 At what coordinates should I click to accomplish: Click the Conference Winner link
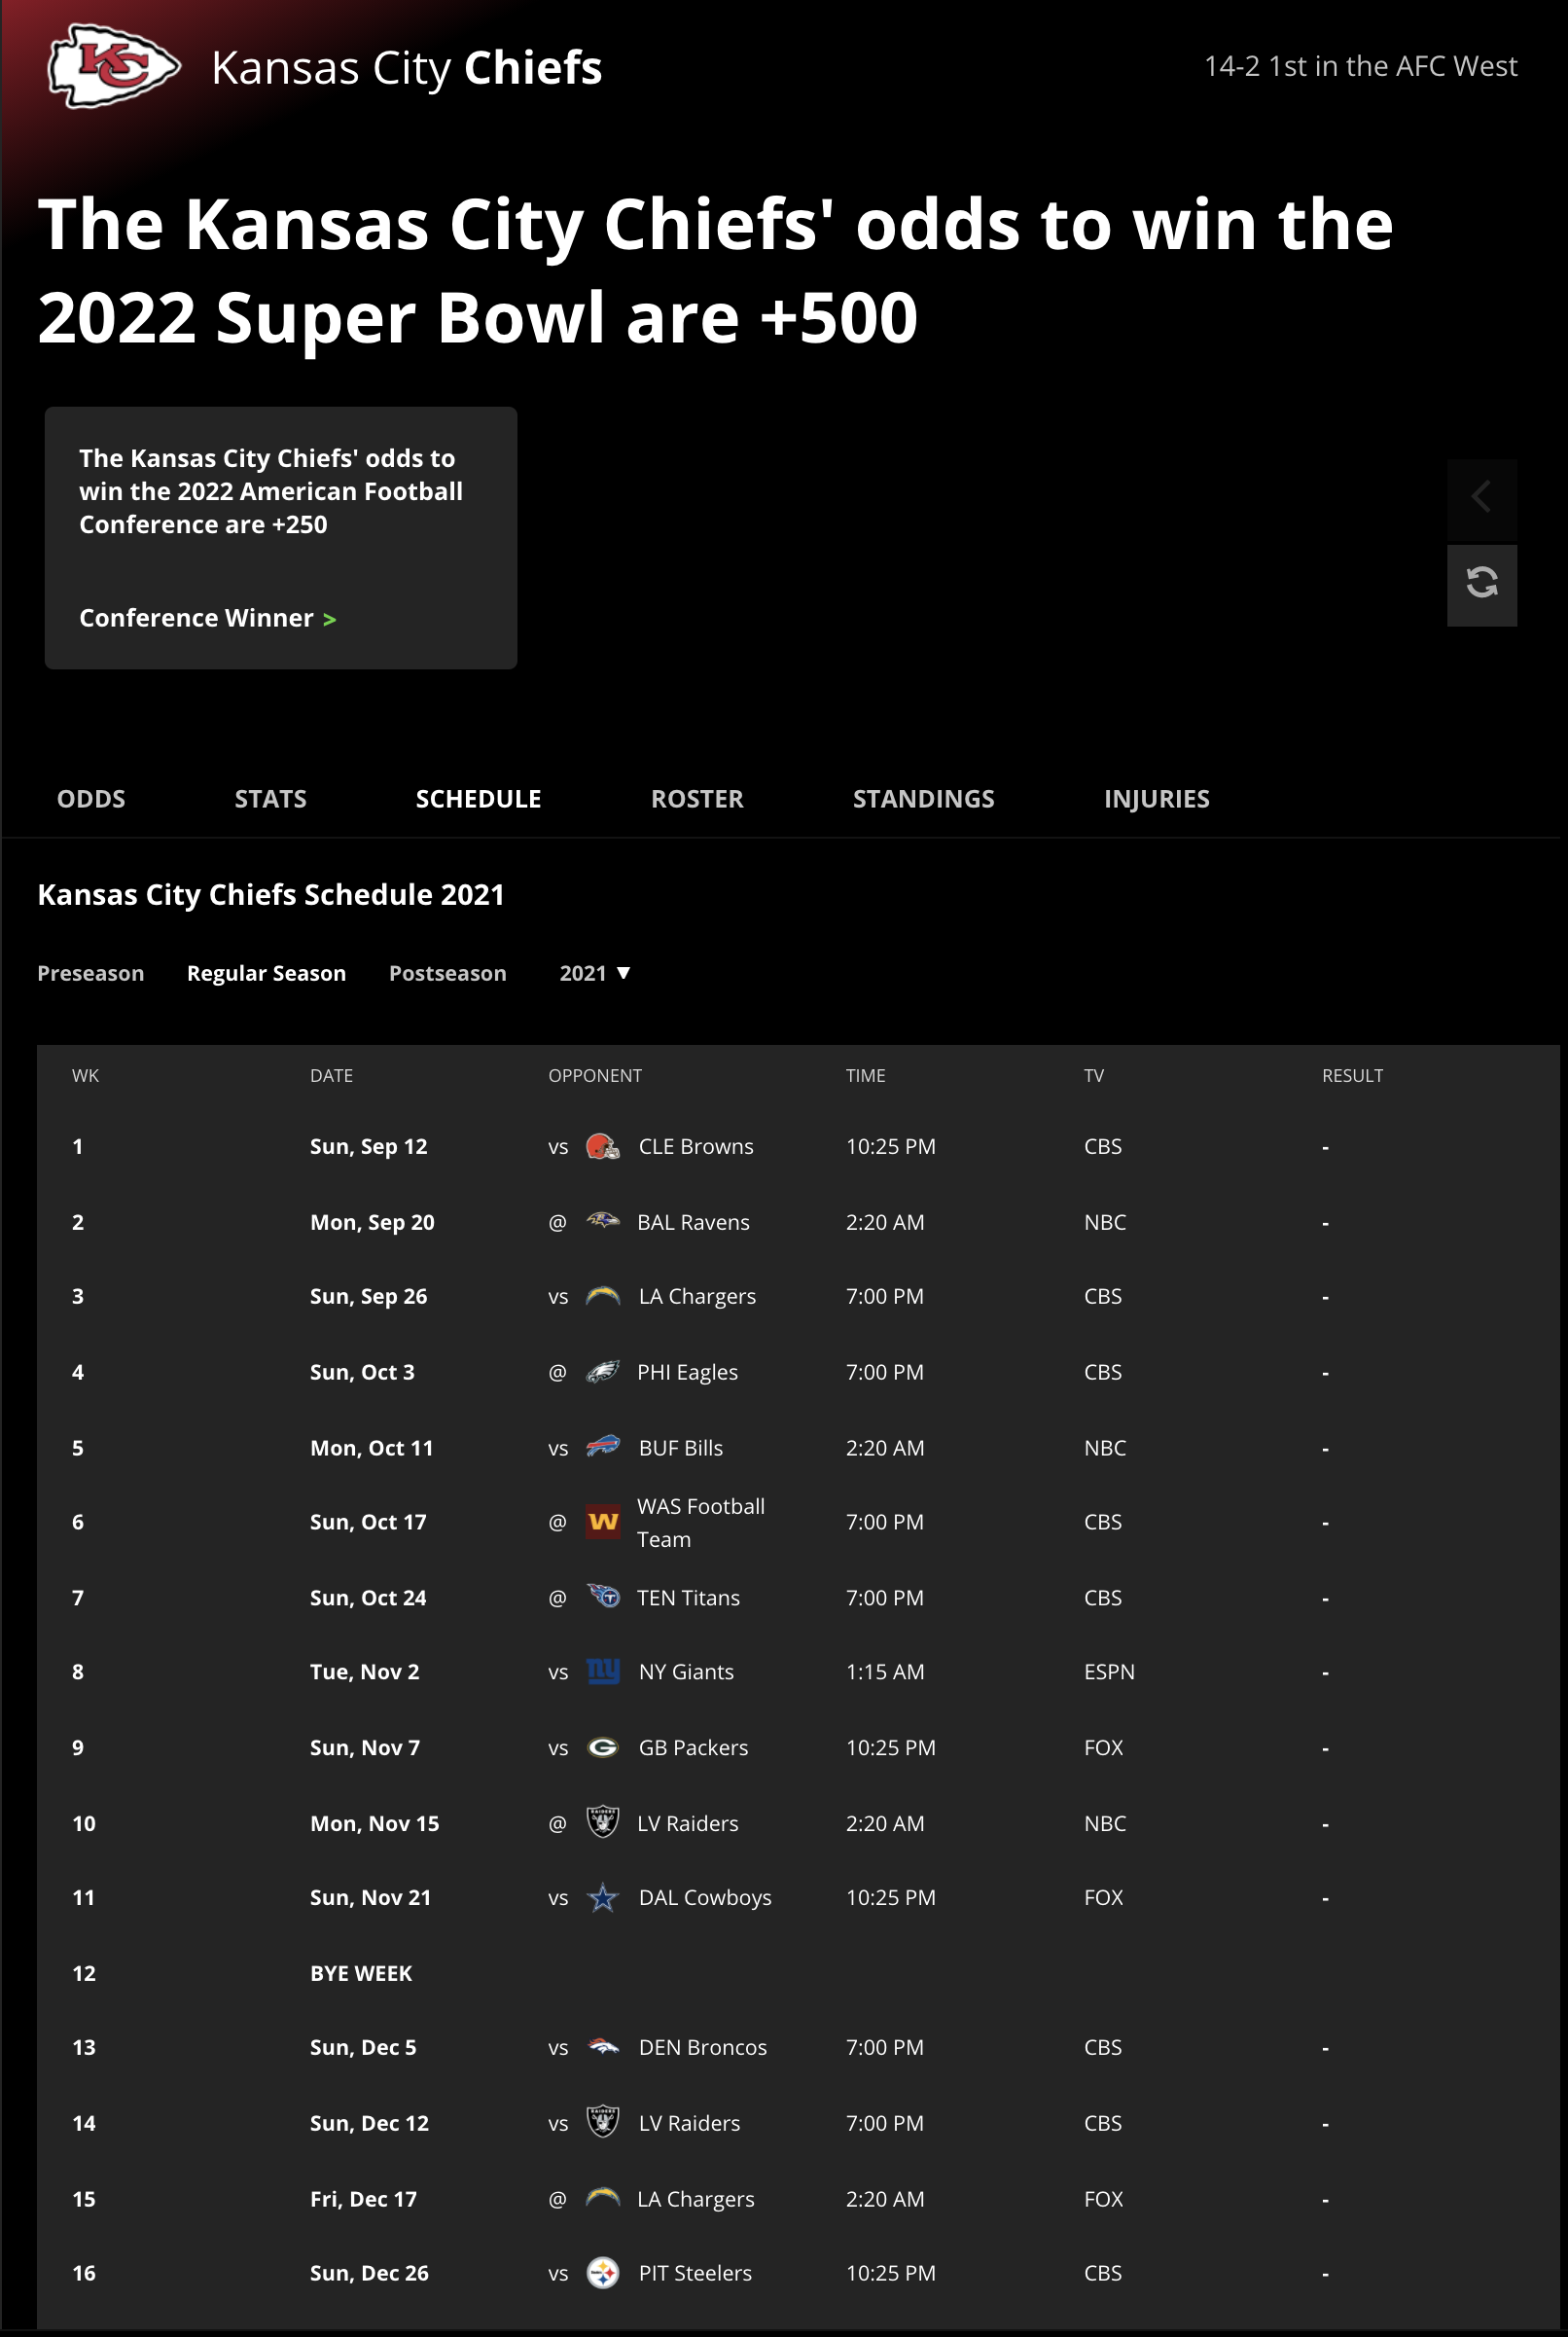[x=196, y=618]
